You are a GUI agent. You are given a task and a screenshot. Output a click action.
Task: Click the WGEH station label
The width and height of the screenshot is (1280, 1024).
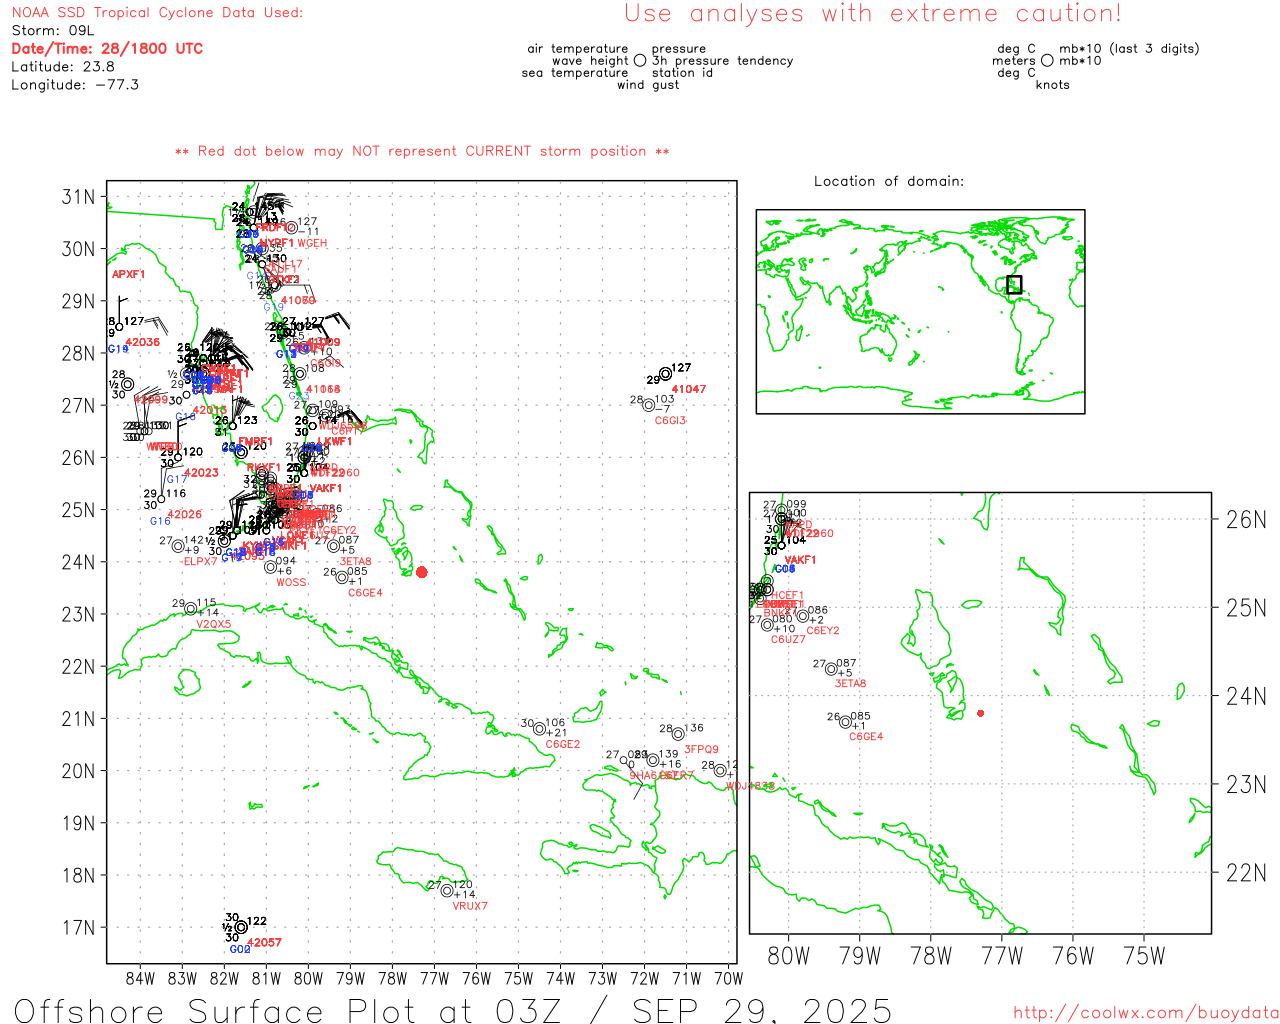[312, 243]
